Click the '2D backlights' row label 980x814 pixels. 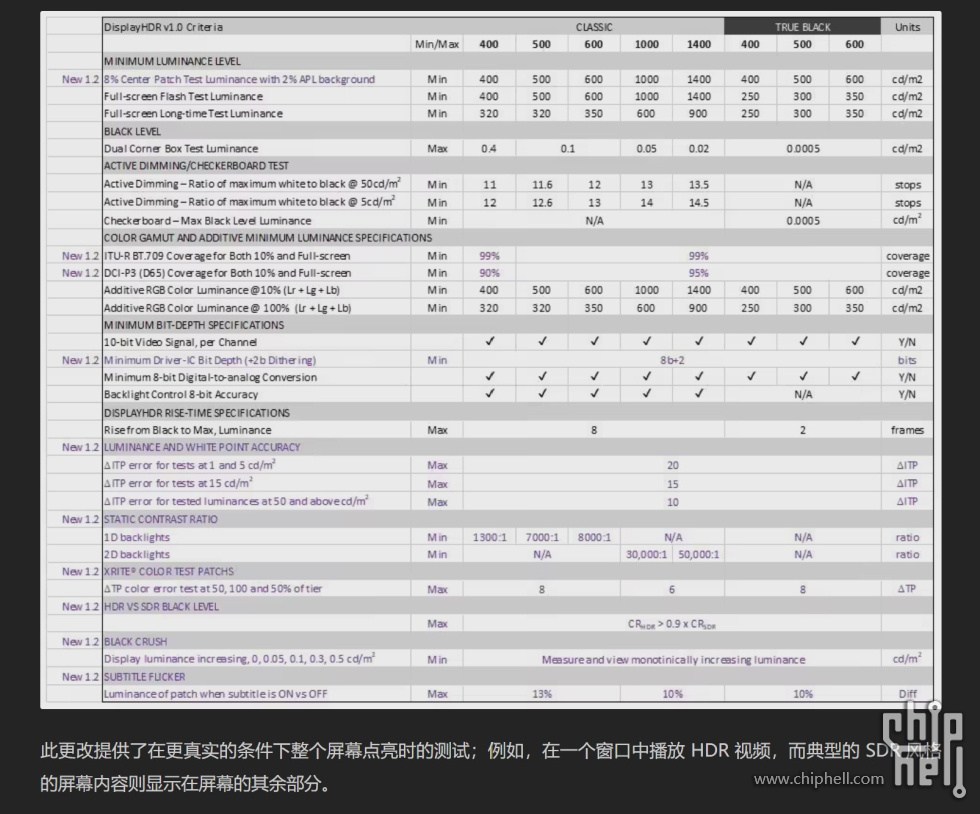137,555
